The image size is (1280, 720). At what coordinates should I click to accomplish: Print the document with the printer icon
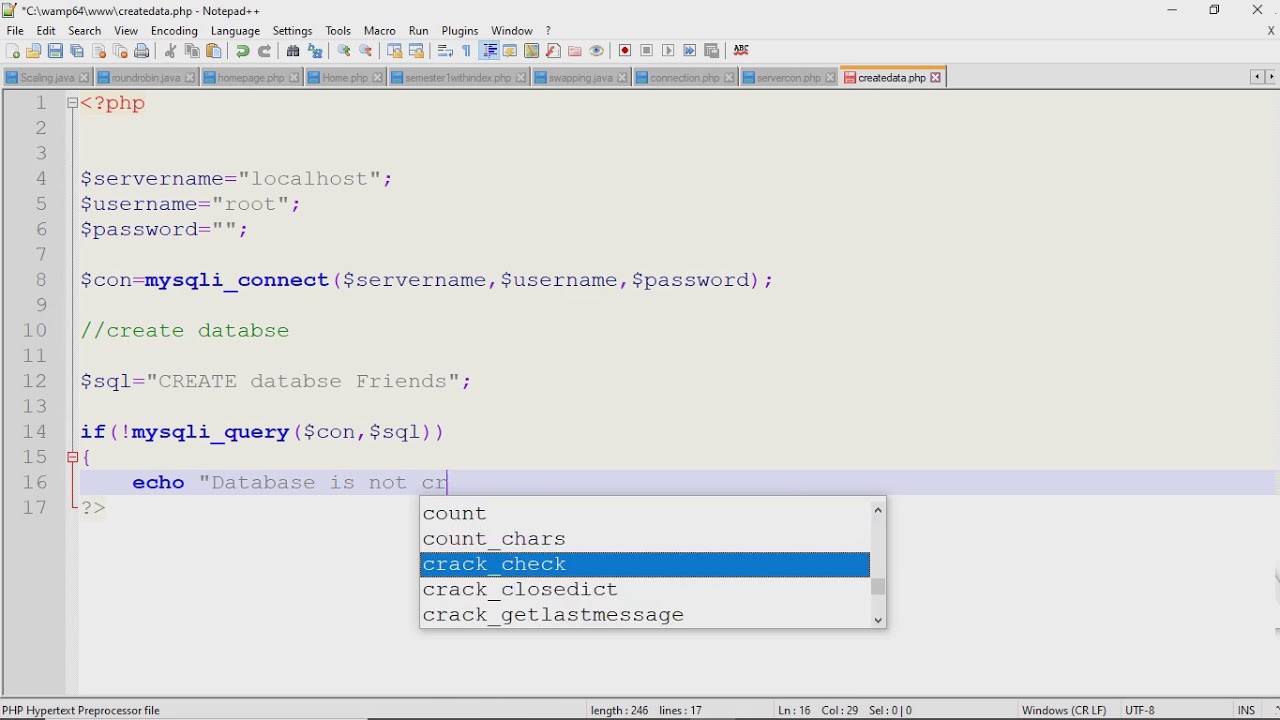coord(141,51)
